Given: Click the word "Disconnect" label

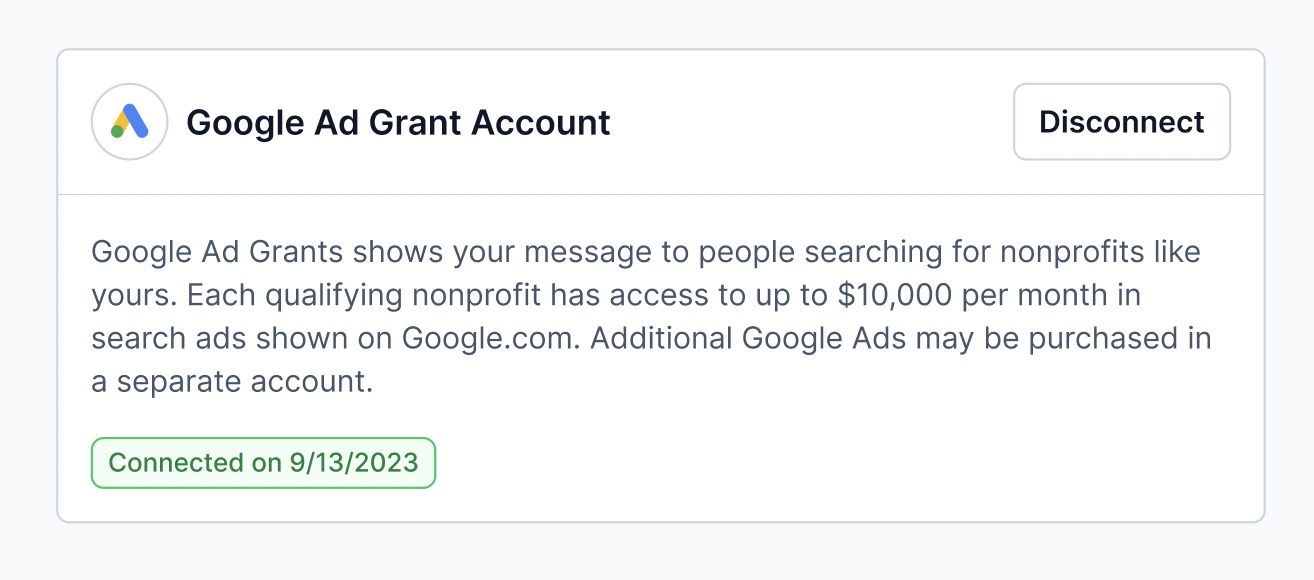Looking at the screenshot, I should [1122, 122].
